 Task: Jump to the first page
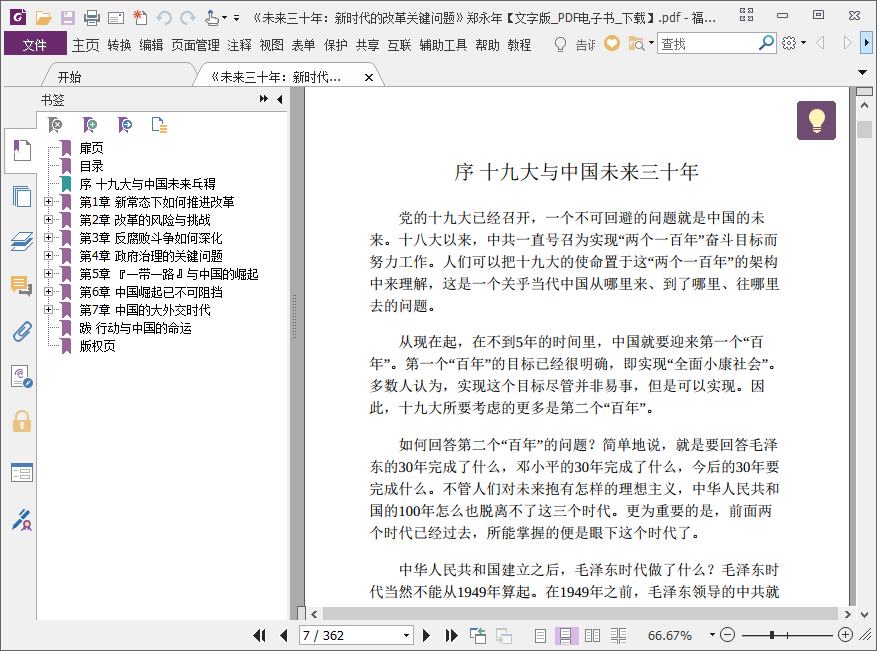(x=260, y=635)
